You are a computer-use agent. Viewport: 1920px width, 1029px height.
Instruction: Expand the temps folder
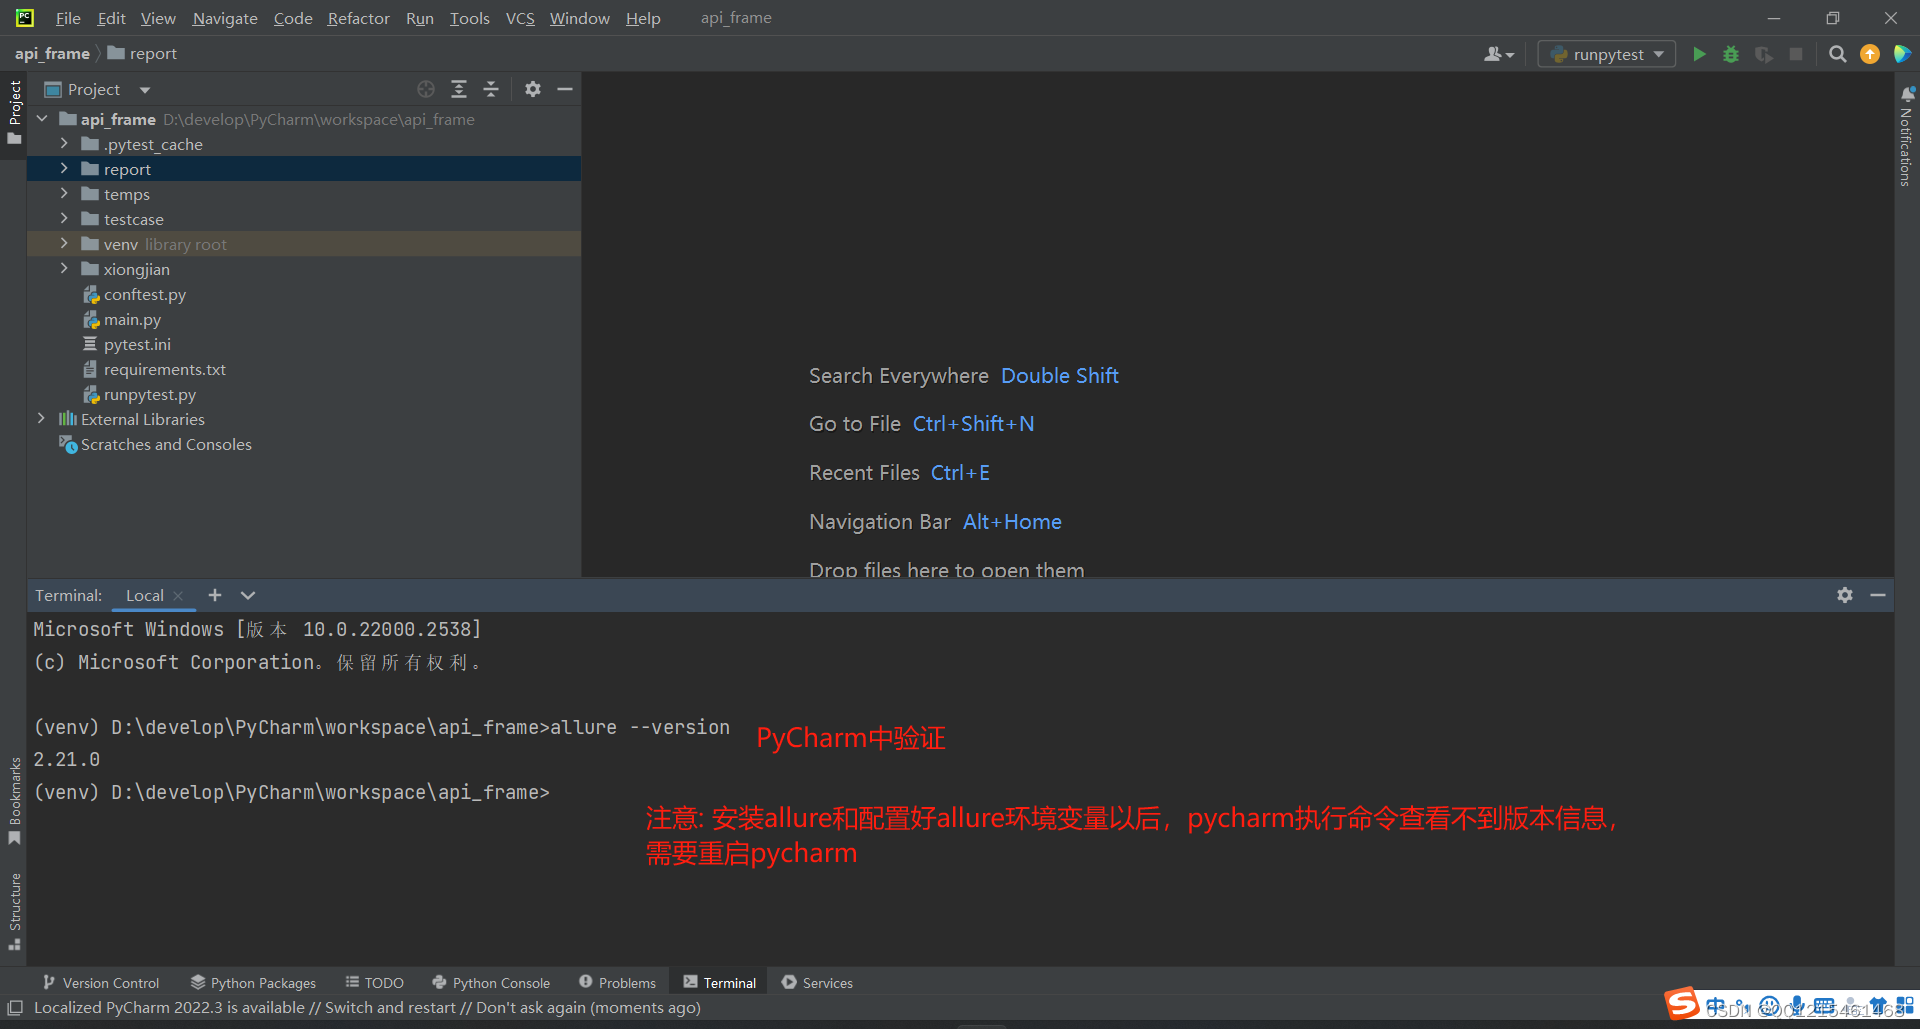(64, 194)
